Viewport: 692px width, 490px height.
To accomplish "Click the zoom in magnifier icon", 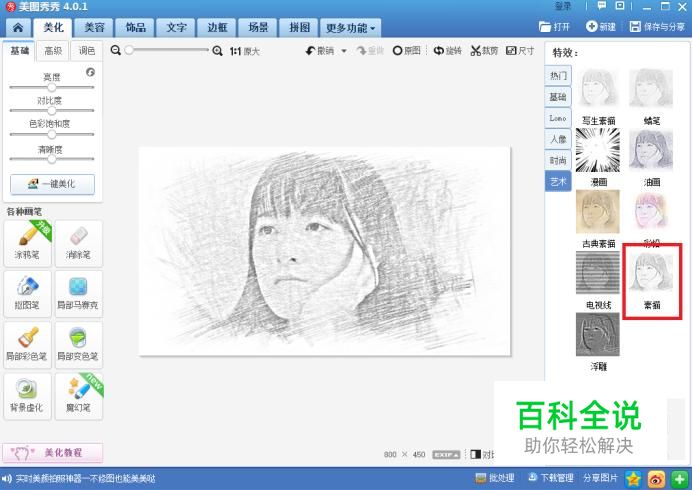I will [217, 51].
